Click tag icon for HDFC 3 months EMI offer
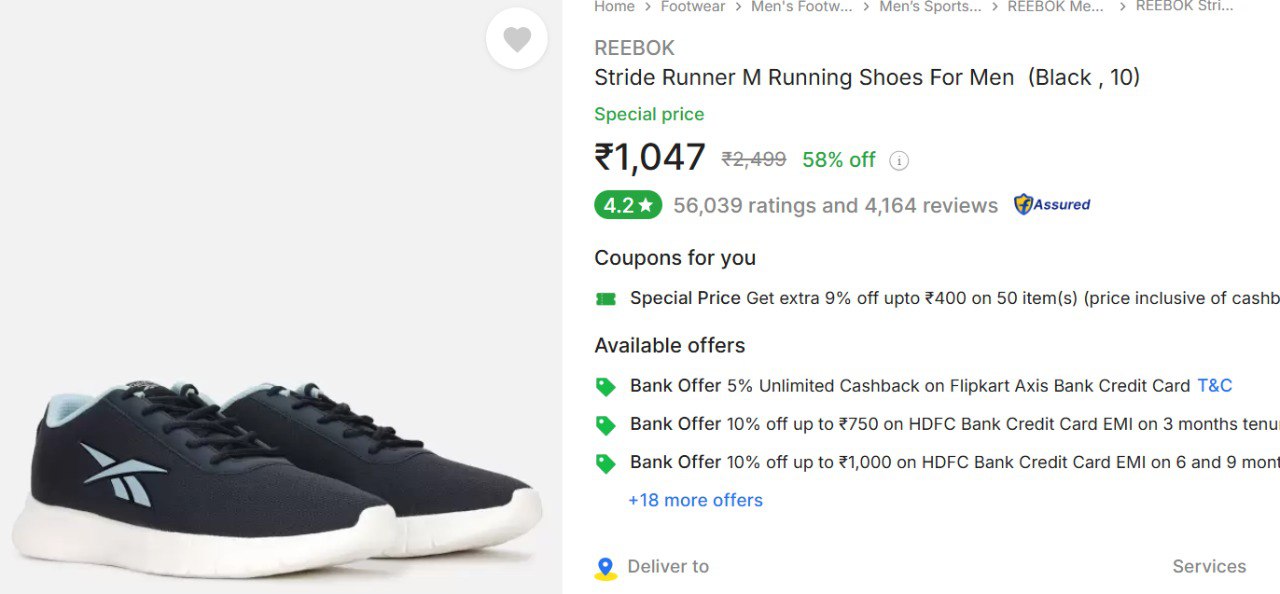 (605, 425)
